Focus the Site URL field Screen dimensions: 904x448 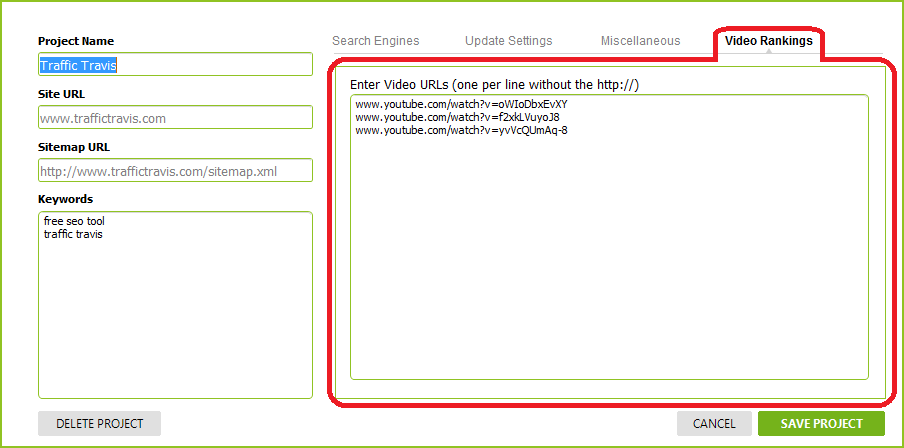tap(175, 118)
